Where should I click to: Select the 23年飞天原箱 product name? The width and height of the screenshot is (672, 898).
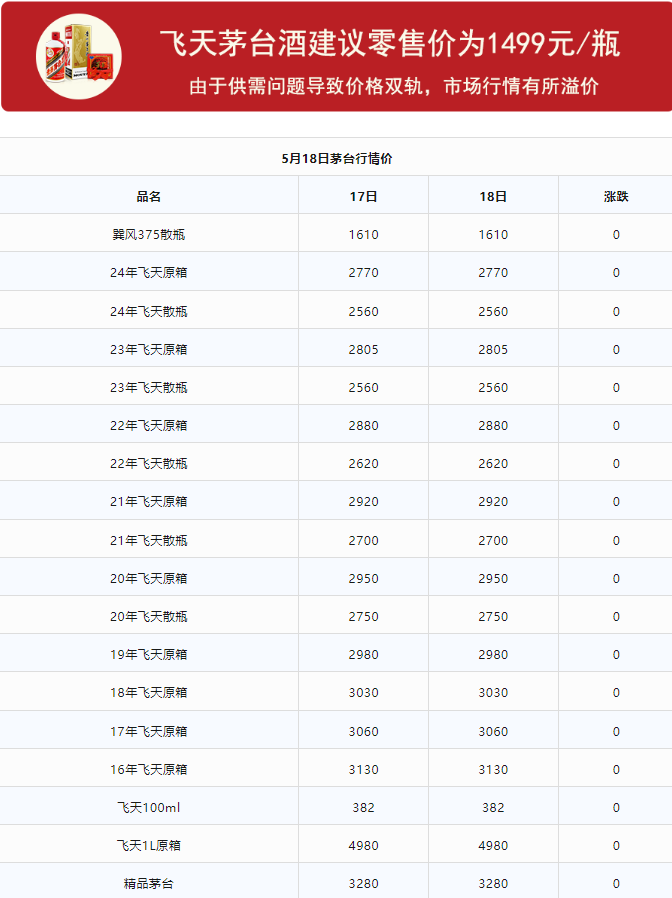(149, 349)
